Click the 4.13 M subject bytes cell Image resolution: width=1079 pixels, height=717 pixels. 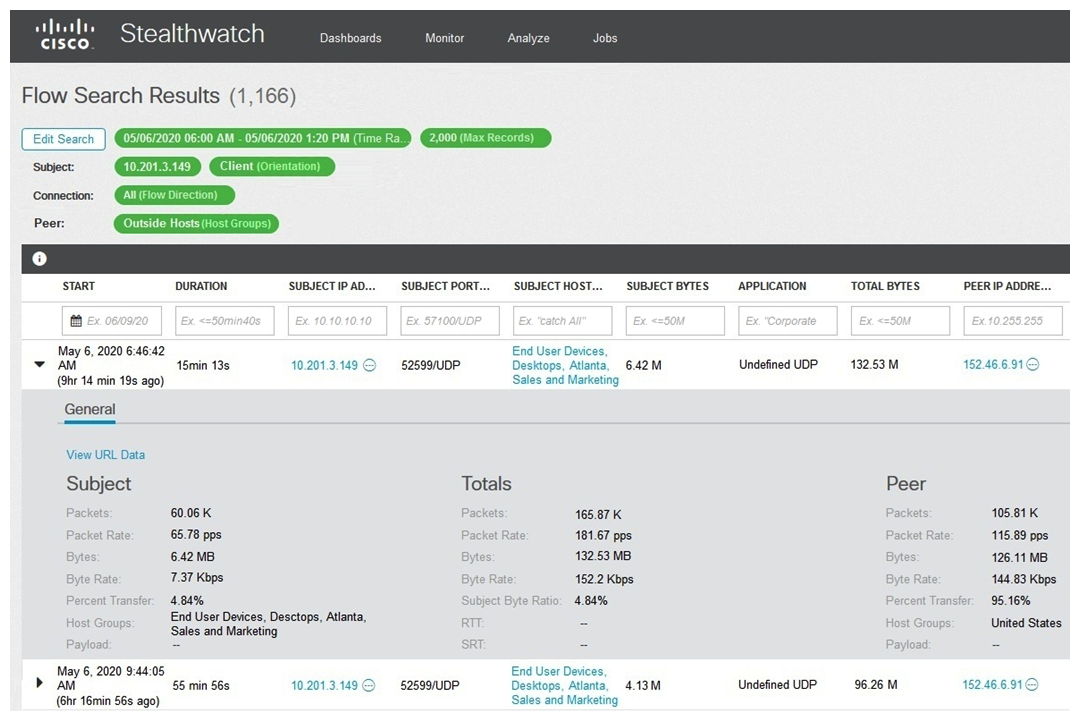click(x=643, y=685)
